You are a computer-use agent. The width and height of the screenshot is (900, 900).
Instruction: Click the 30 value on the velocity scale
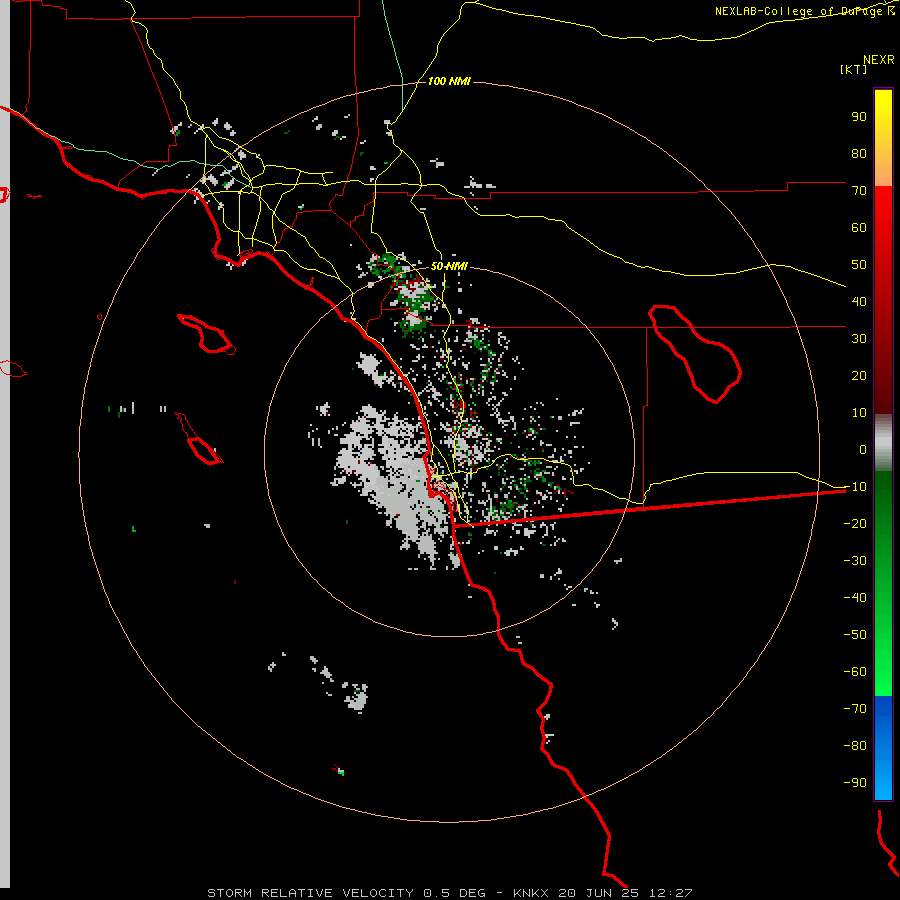(859, 339)
